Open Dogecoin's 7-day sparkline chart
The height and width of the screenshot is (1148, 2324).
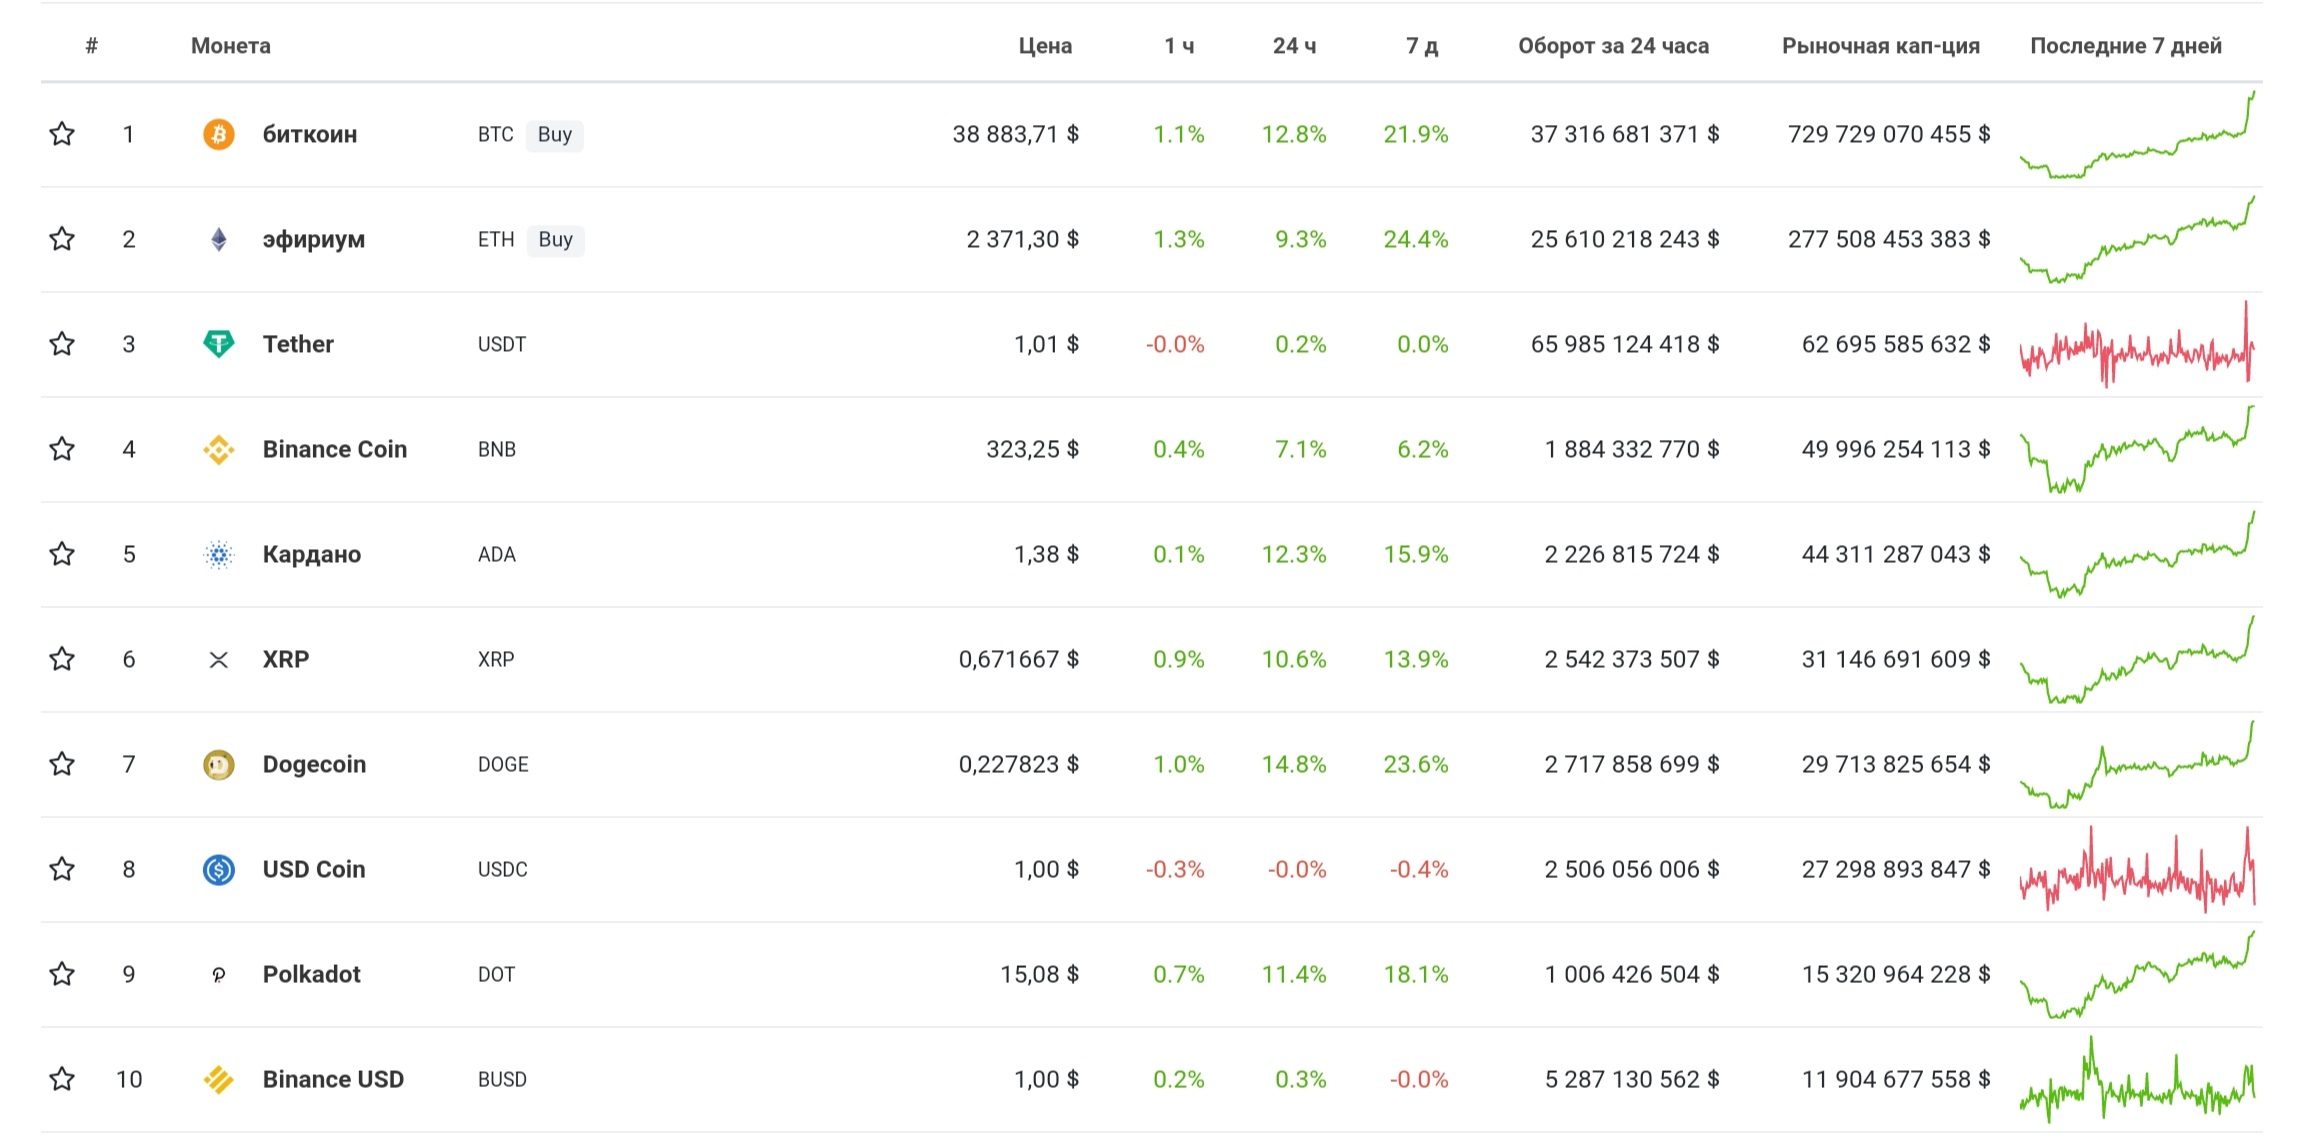[x=2137, y=765]
